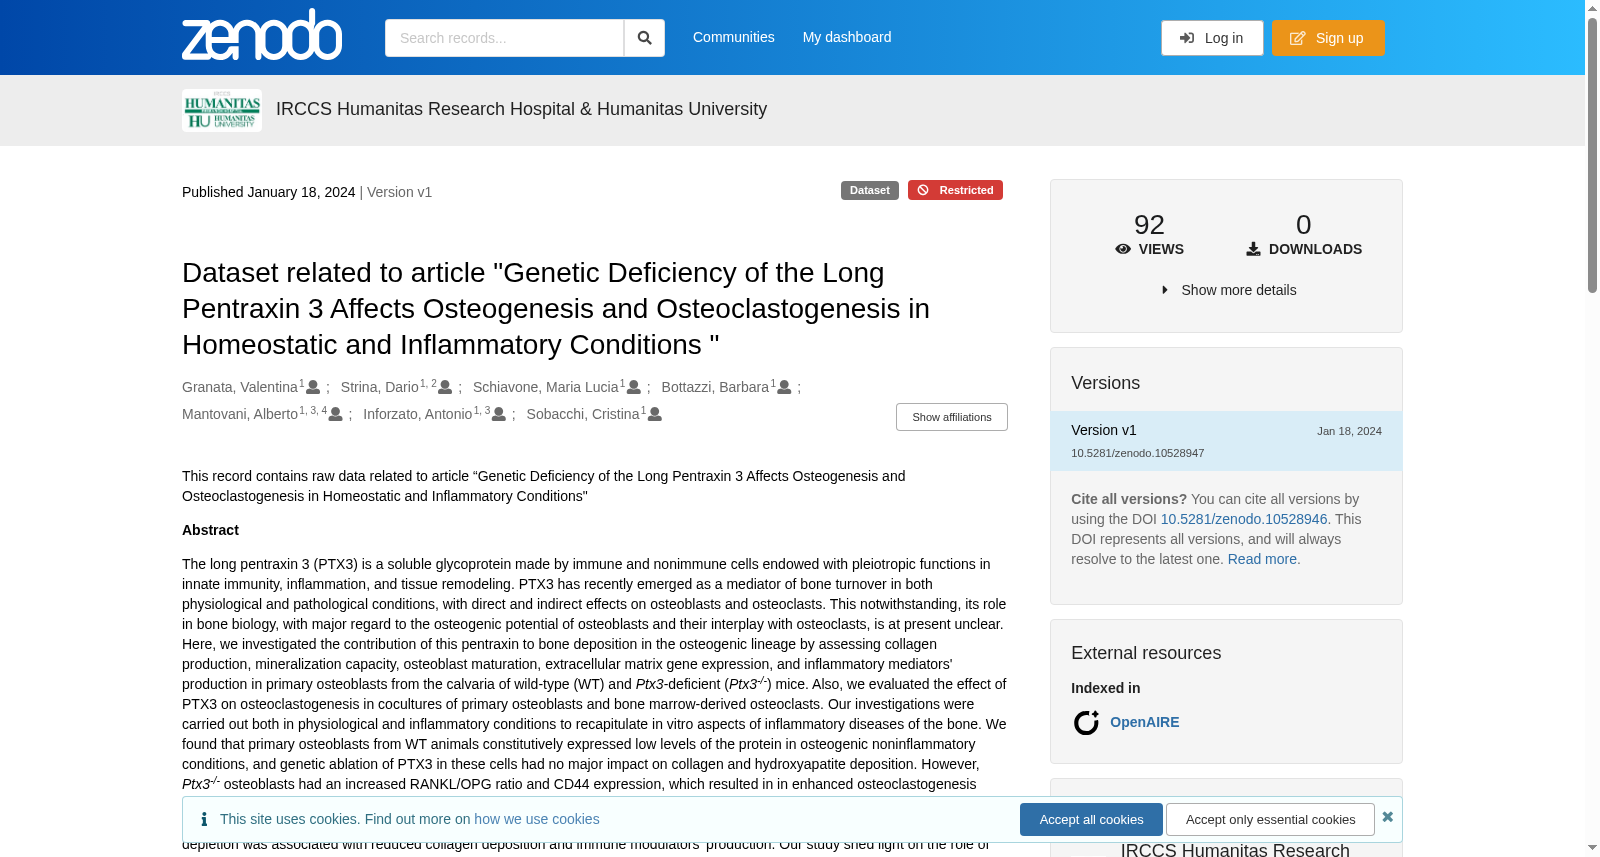Click the Log in button
Screen dimensions: 1600x857
(1212, 38)
